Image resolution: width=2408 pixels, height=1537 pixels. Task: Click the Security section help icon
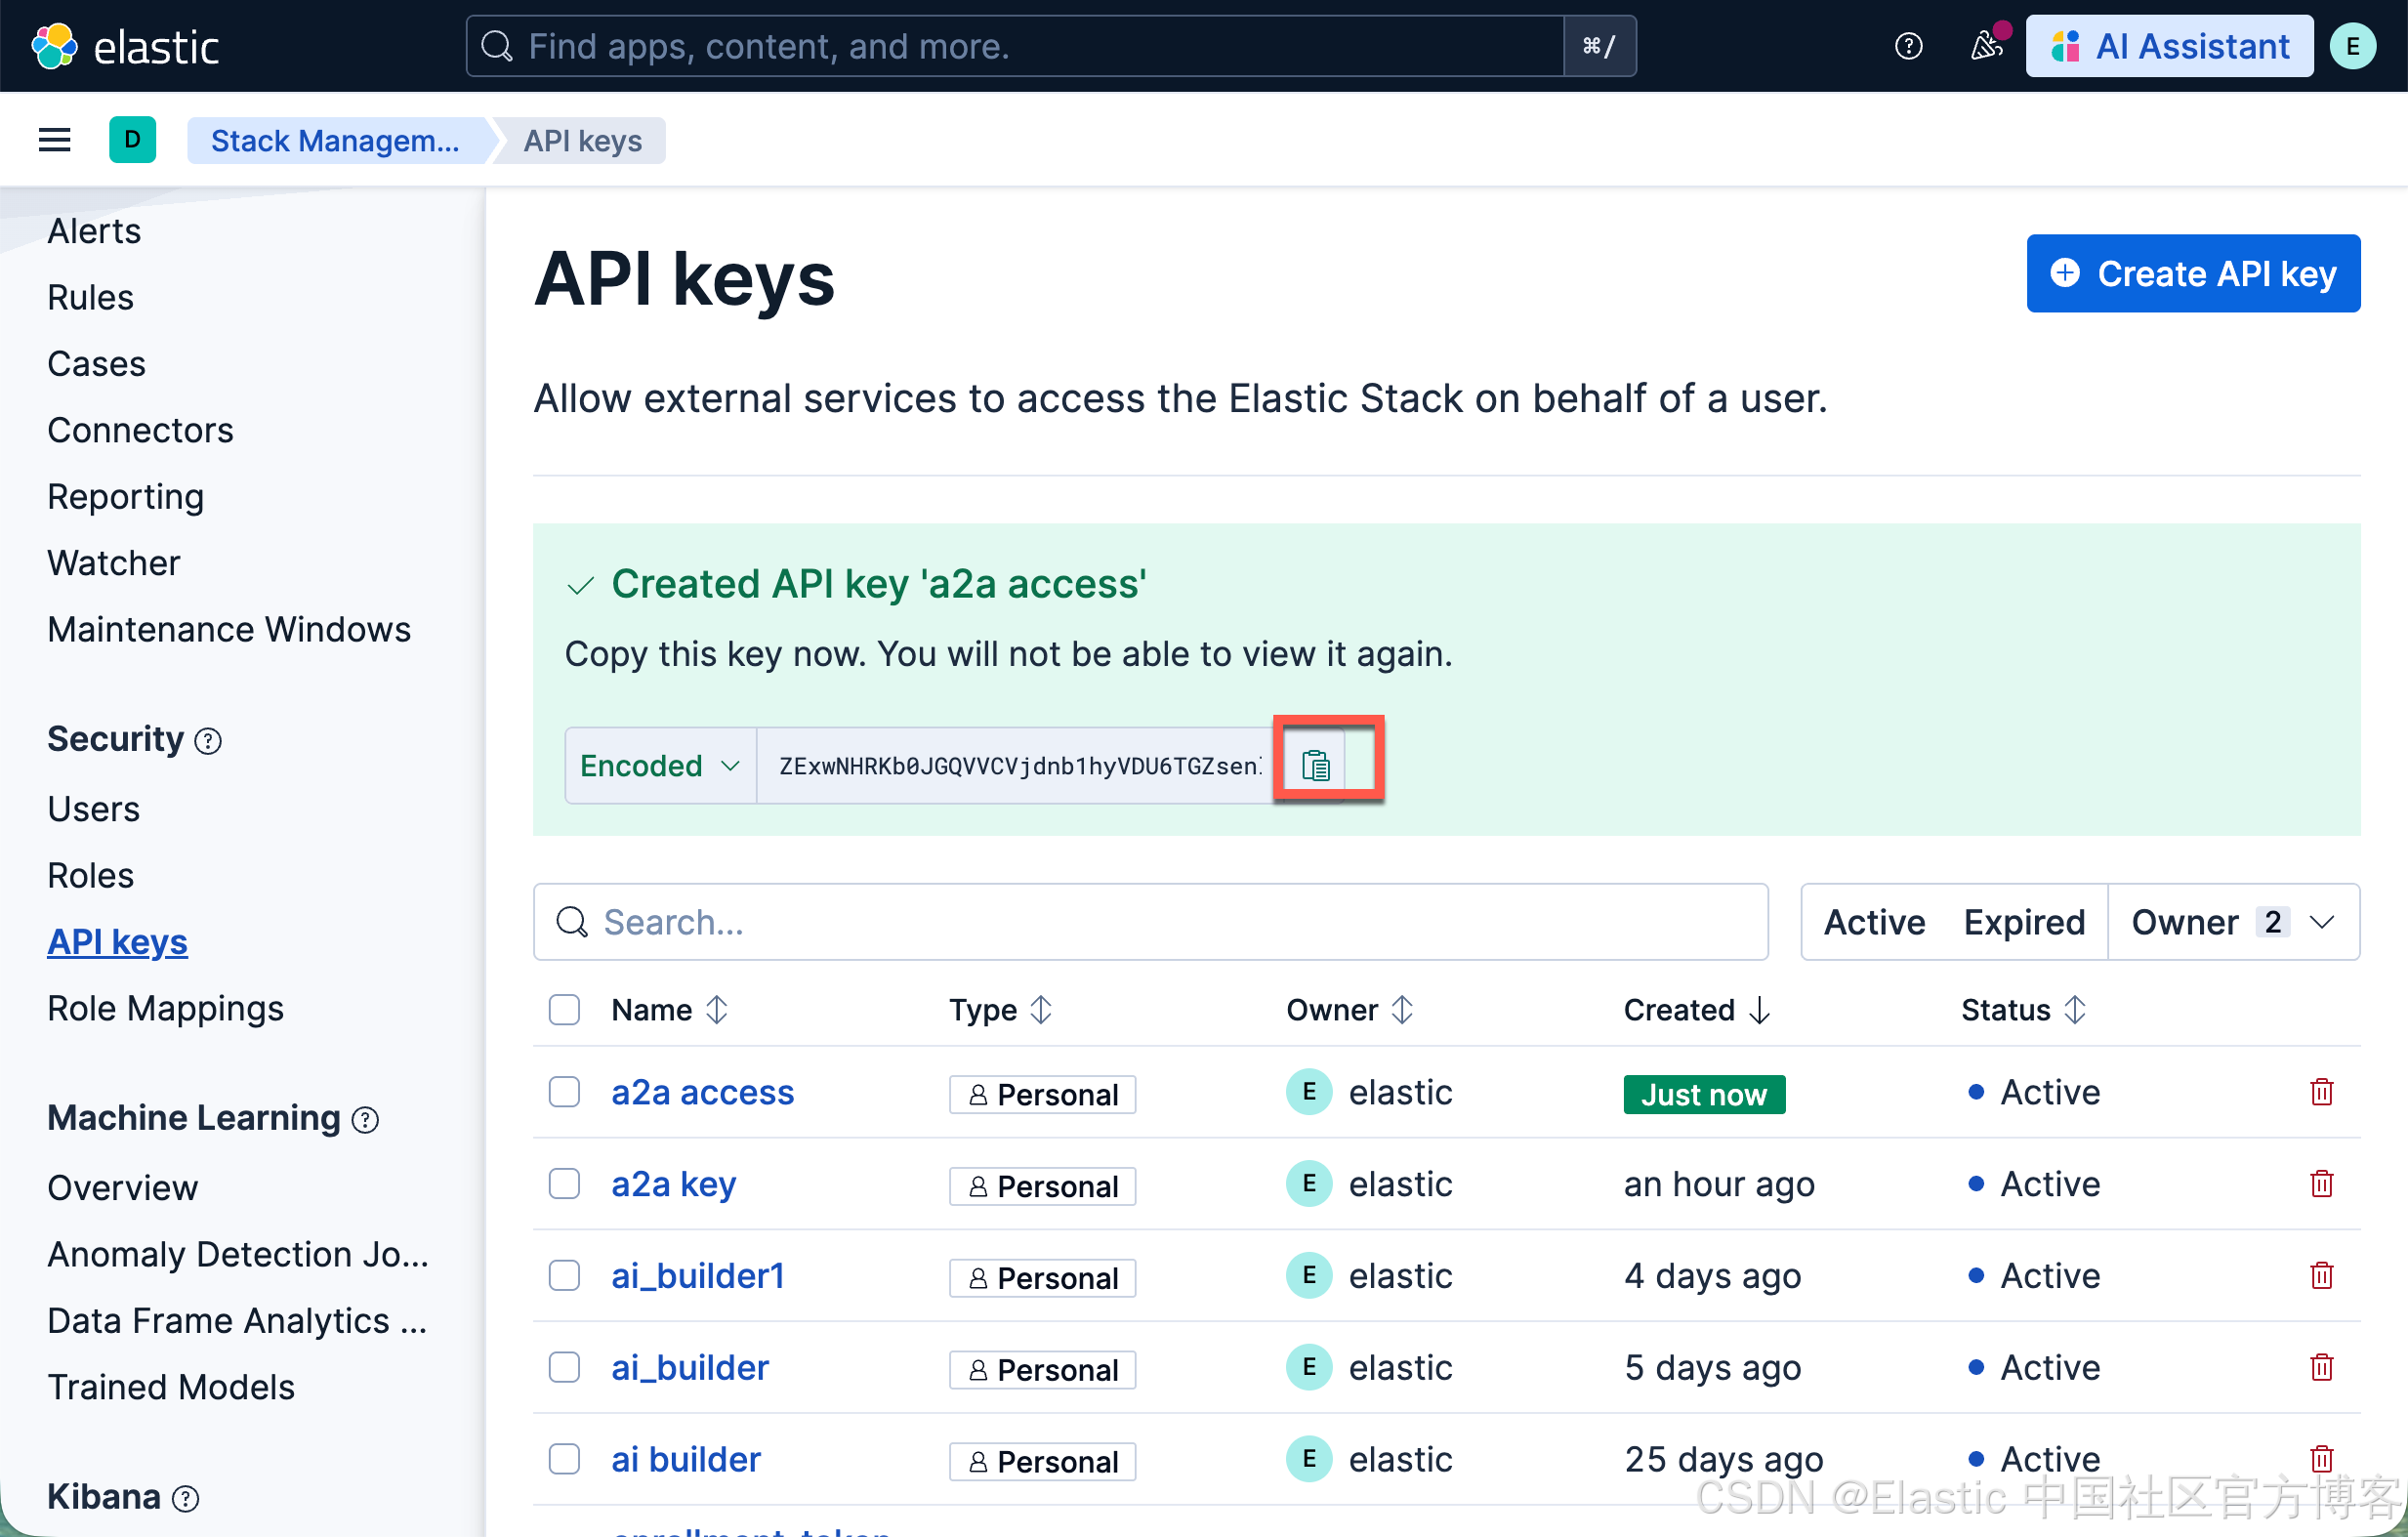pos(208,741)
